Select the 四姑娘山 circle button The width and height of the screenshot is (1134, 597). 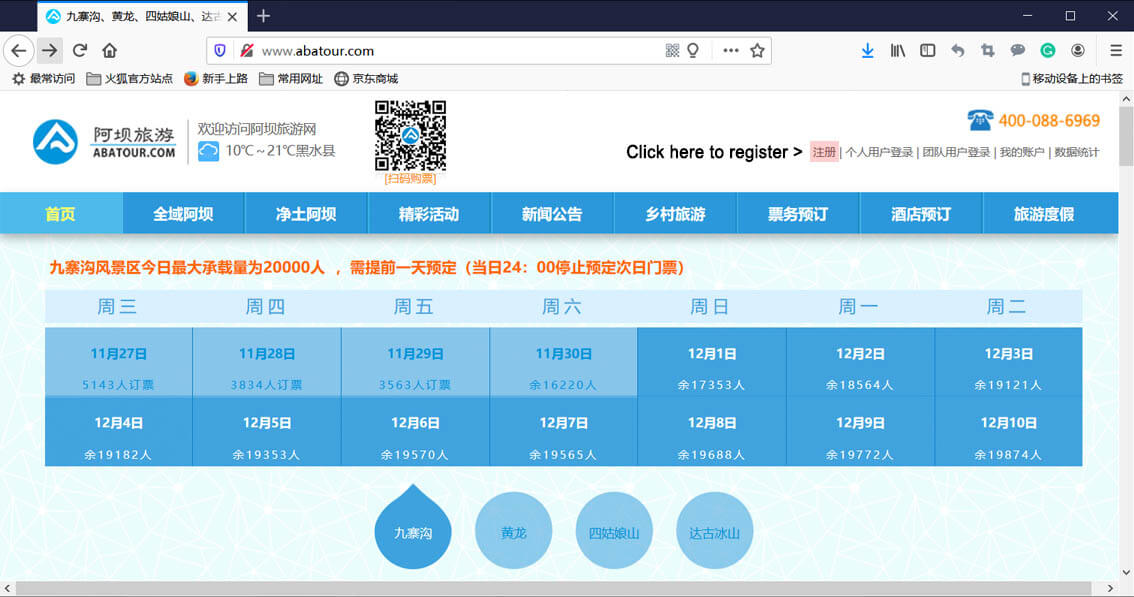(614, 531)
